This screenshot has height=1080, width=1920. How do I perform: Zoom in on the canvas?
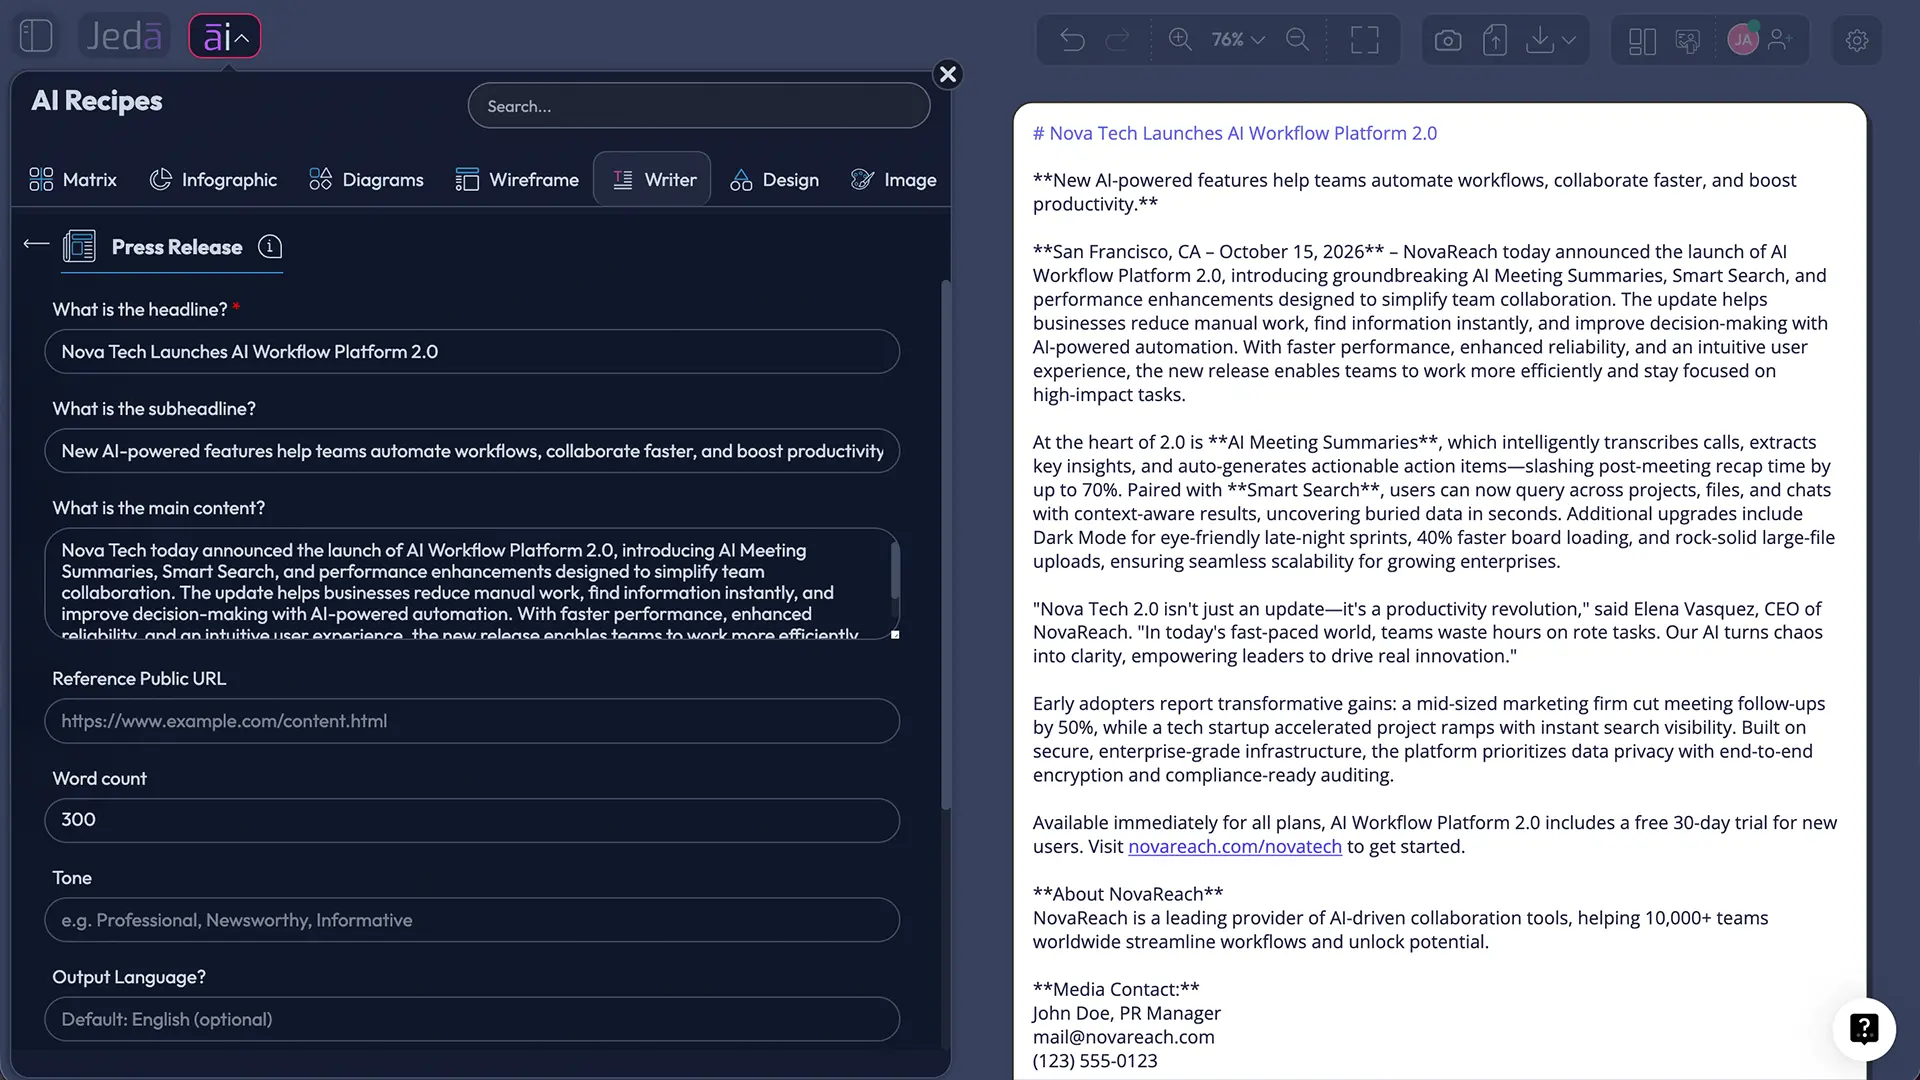1180,40
